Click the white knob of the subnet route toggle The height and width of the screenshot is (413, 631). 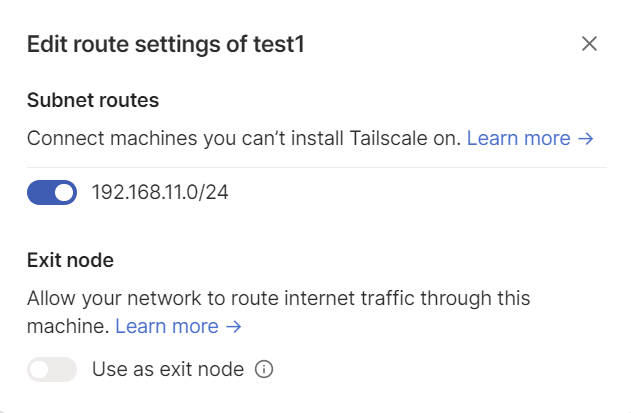click(x=64, y=192)
